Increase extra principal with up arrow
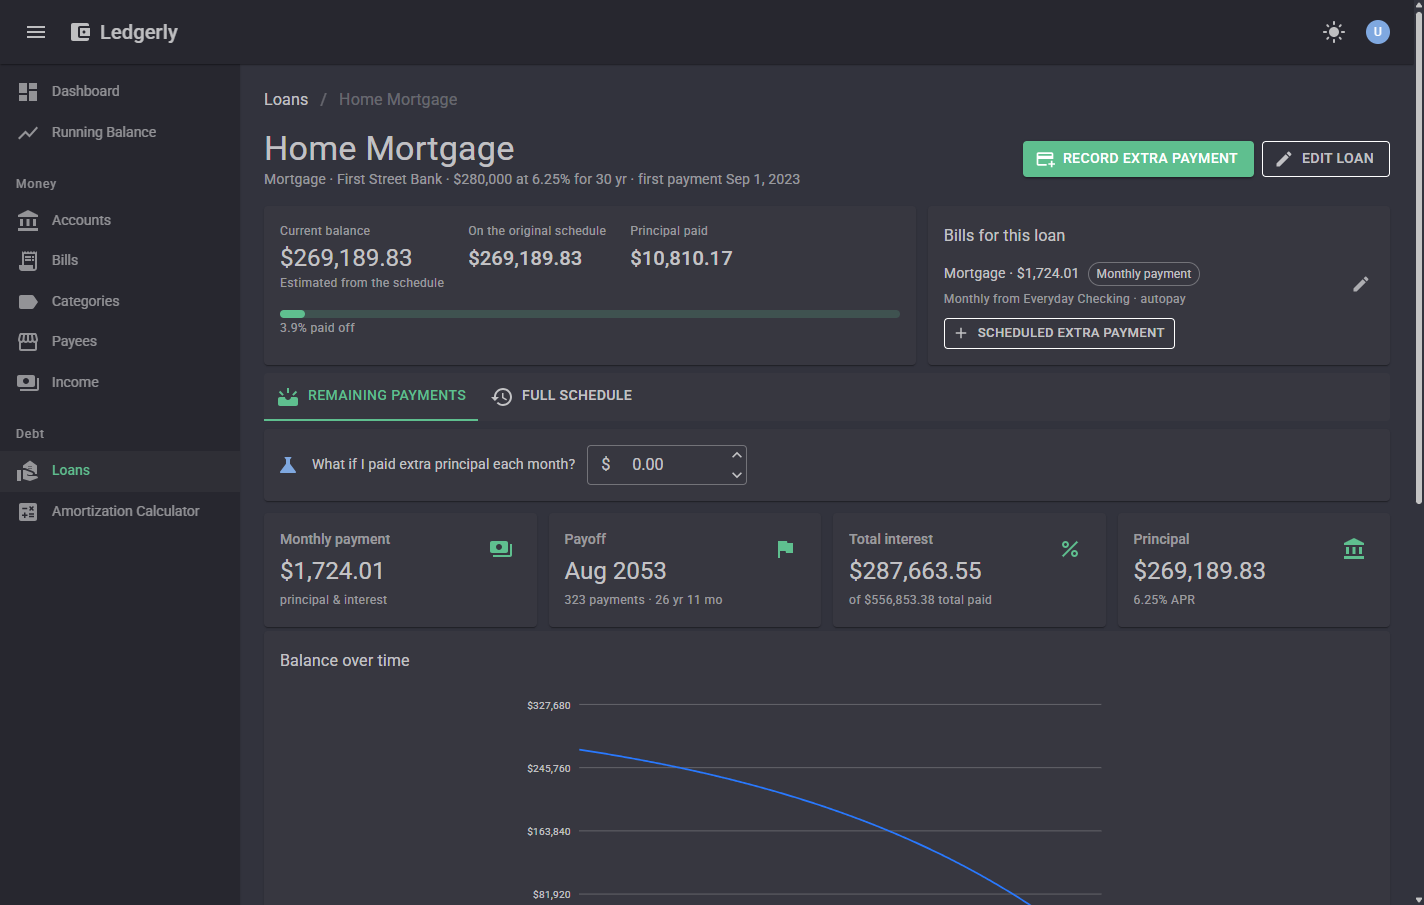1424x905 pixels. coord(737,455)
